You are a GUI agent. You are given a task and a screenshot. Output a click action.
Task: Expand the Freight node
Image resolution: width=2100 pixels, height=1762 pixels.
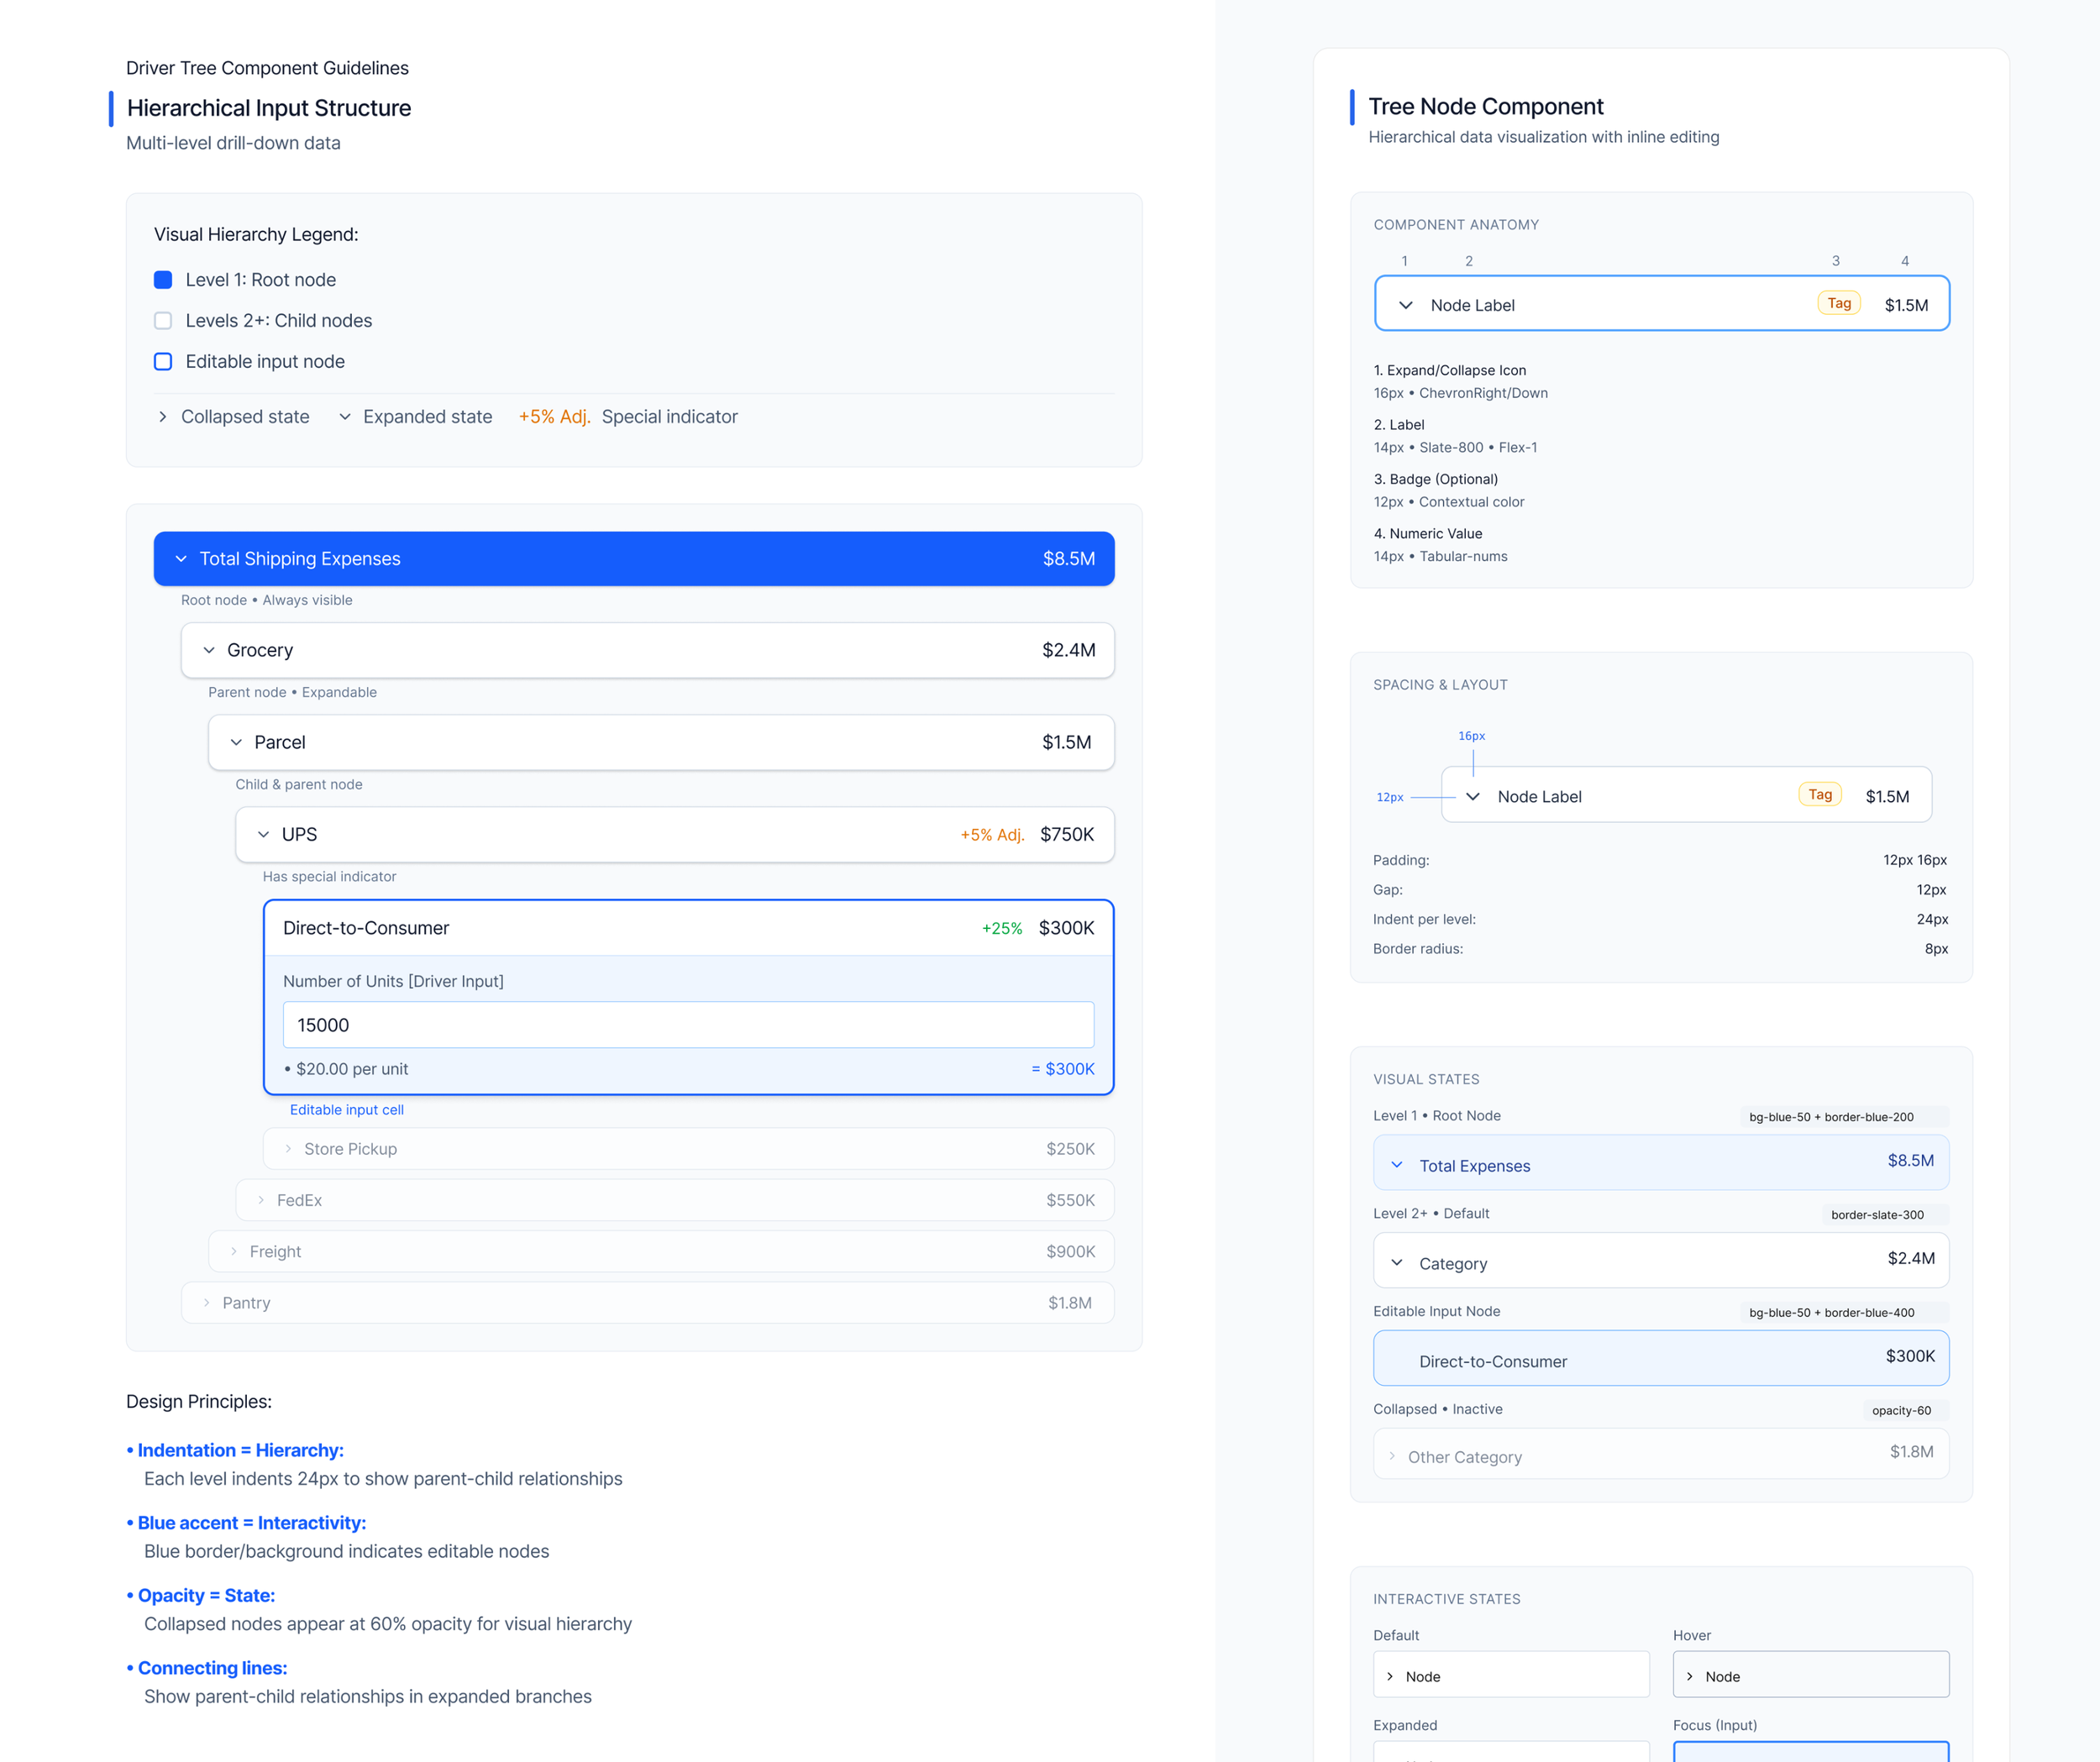pyautogui.click(x=234, y=1251)
